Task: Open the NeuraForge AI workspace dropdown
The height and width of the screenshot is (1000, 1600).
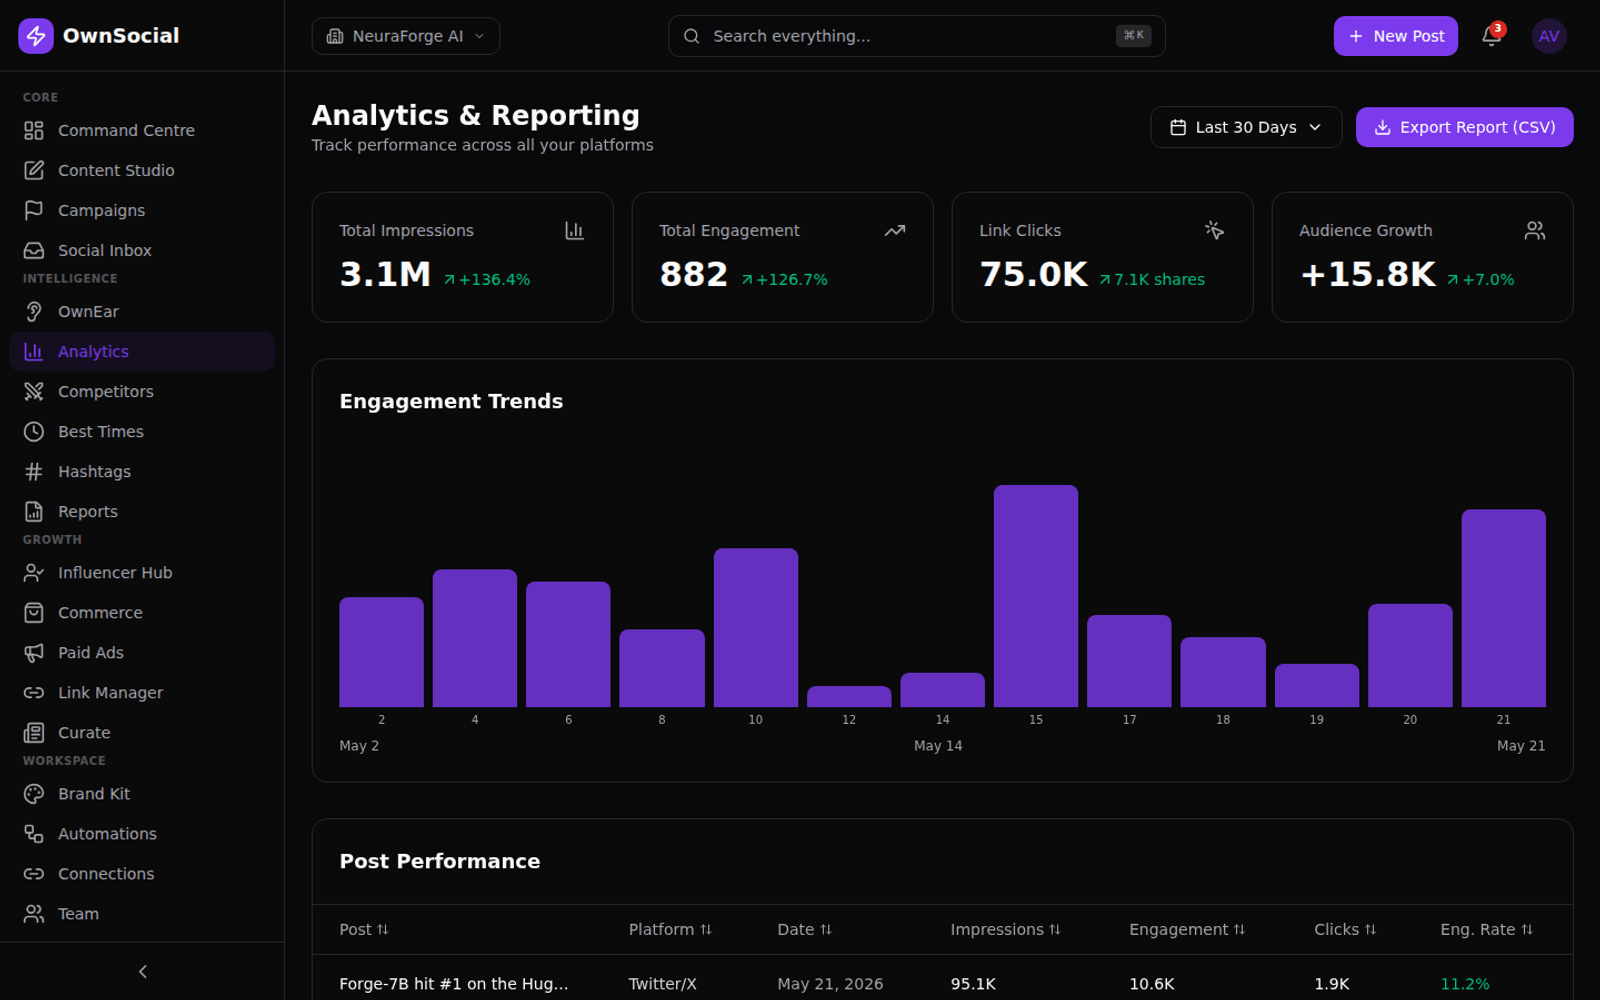Action: point(406,36)
